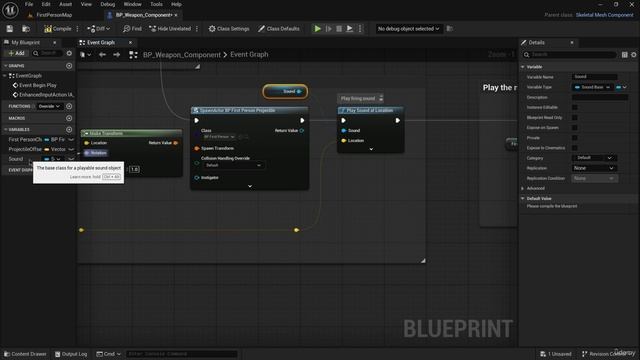This screenshot has width=640, height=360.
Task: Open My Blueprint settings gear
Action: pos(69,53)
